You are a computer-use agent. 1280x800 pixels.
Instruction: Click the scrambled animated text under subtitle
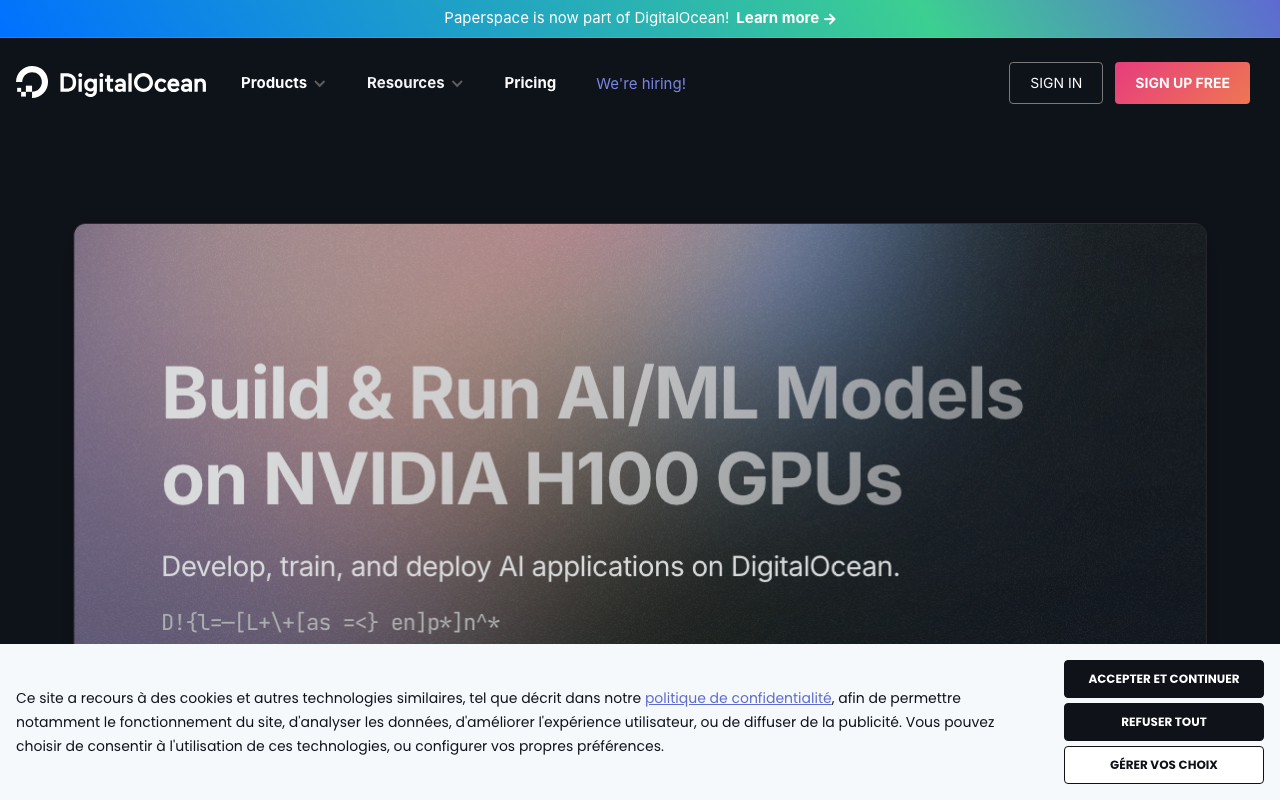point(331,623)
